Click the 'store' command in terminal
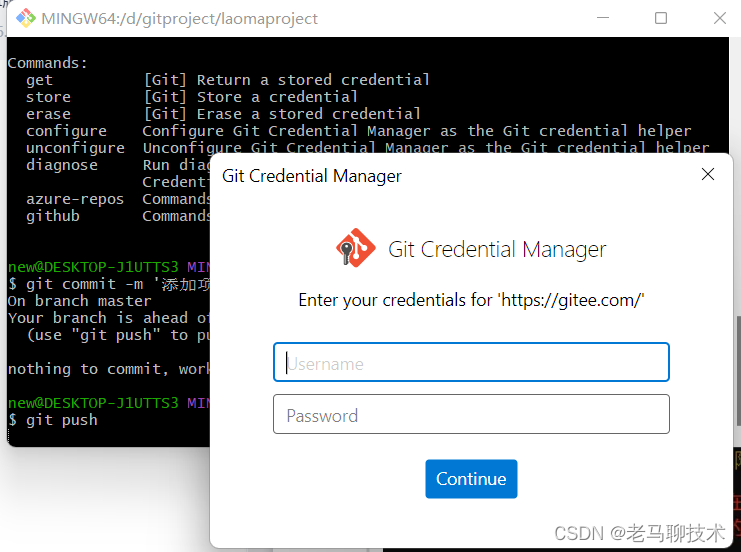741x552 pixels. tap(49, 97)
